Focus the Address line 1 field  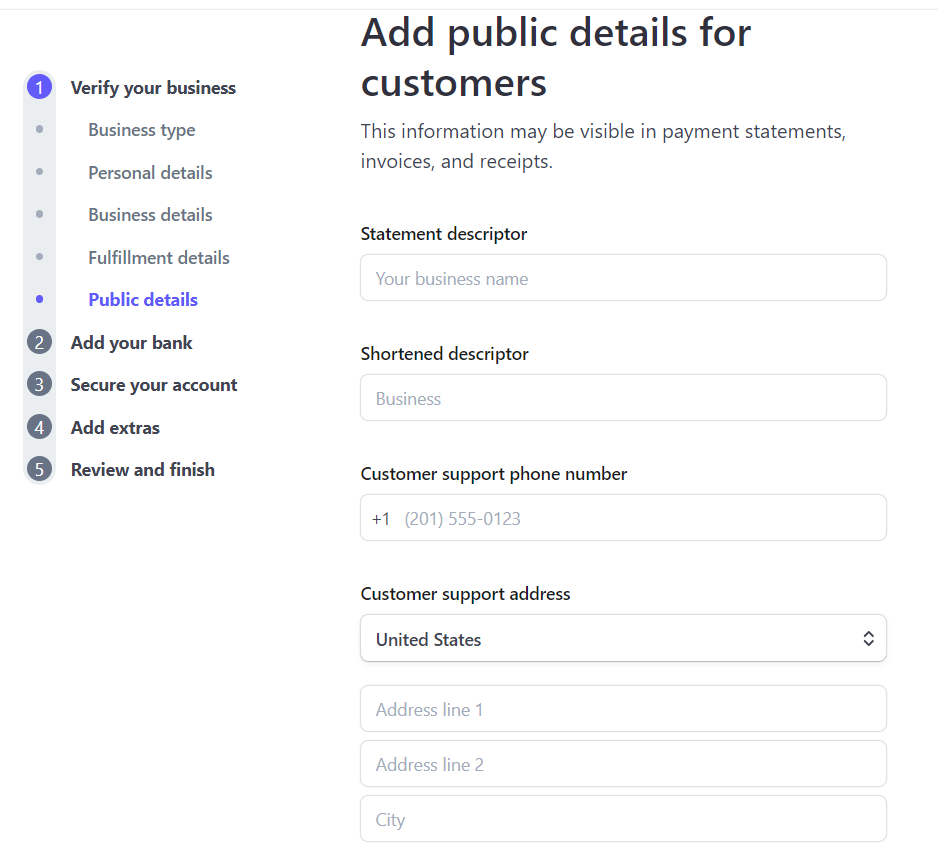623,709
